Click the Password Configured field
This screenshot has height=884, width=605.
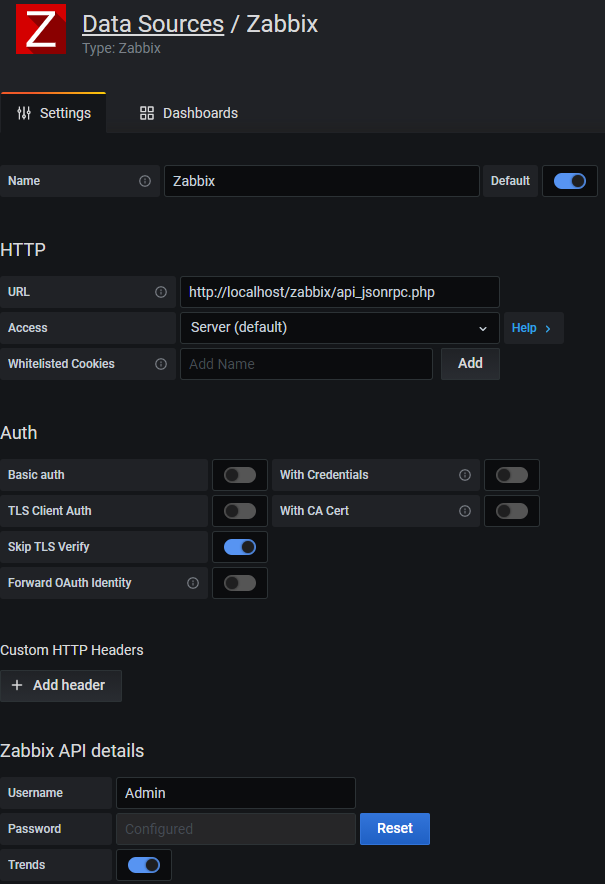pos(236,829)
